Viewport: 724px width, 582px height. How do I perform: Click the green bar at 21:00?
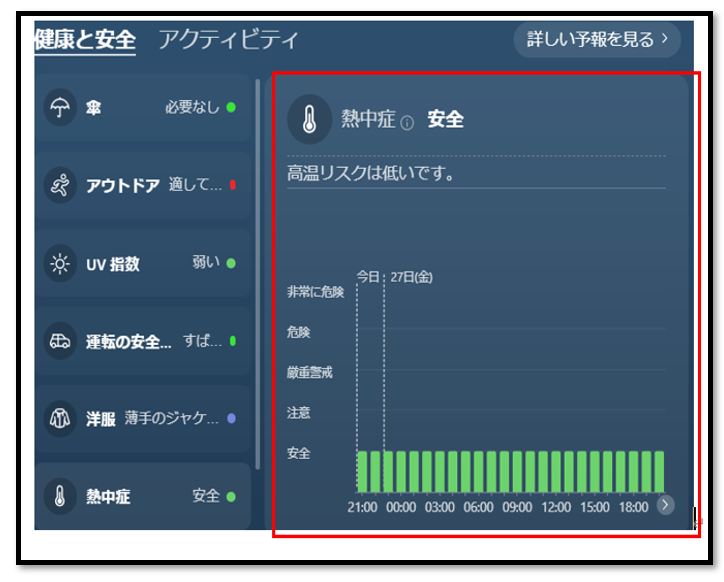pos(362,472)
